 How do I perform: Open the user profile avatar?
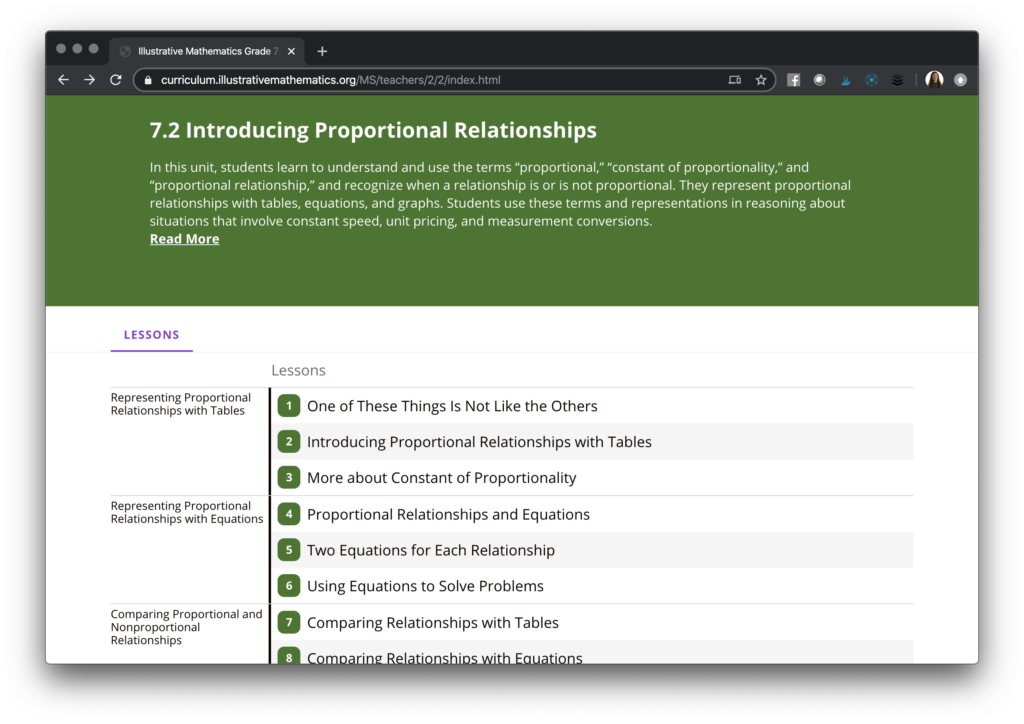(x=934, y=80)
